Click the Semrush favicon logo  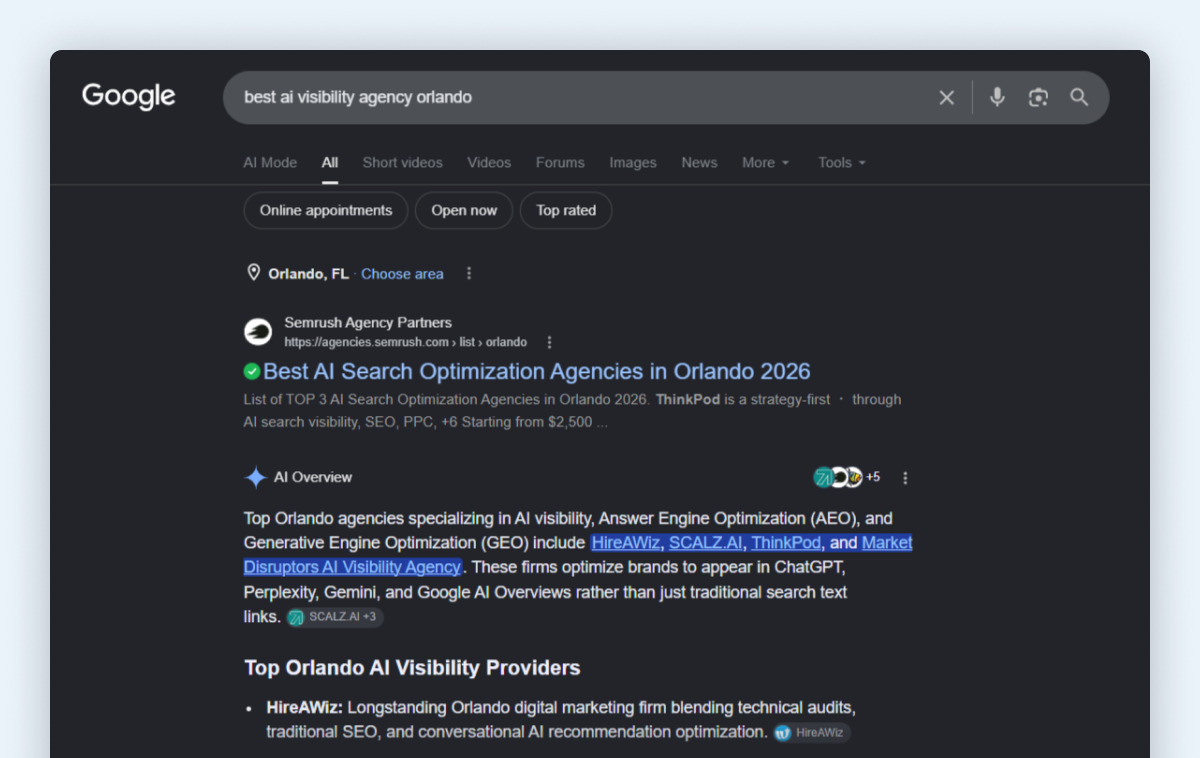[258, 332]
